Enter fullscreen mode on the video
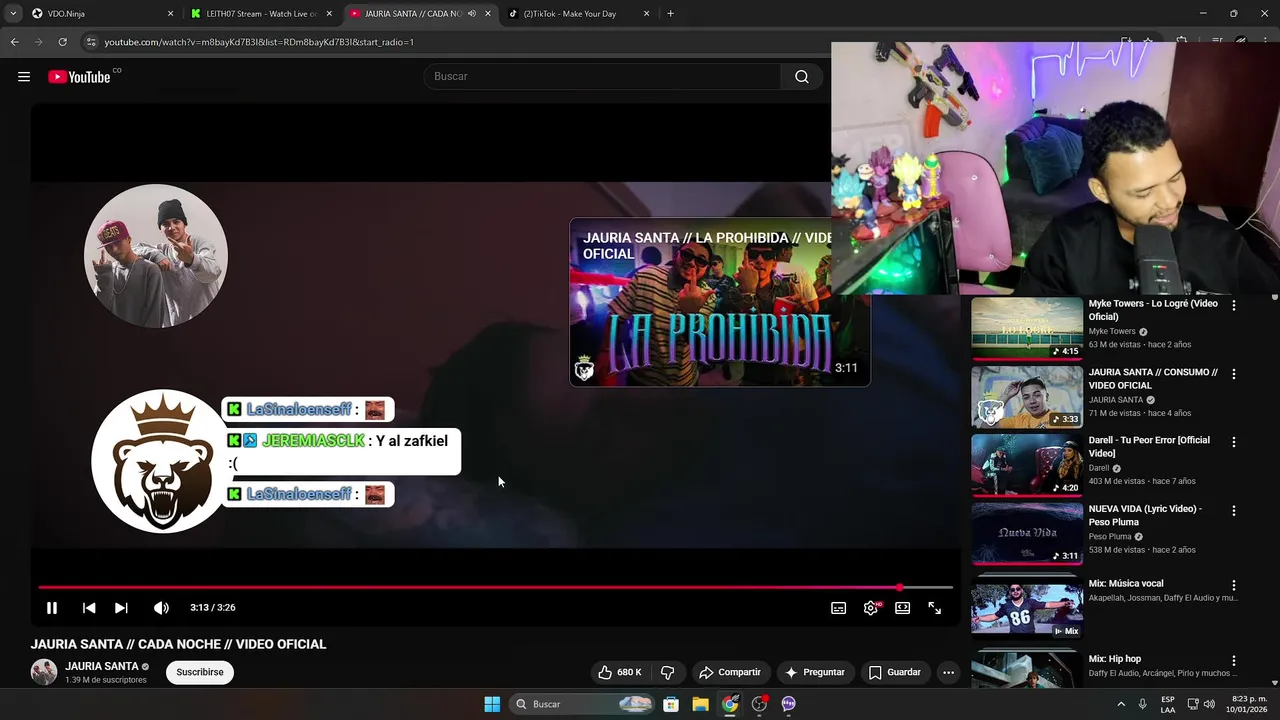1280x720 pixels. 935,608
